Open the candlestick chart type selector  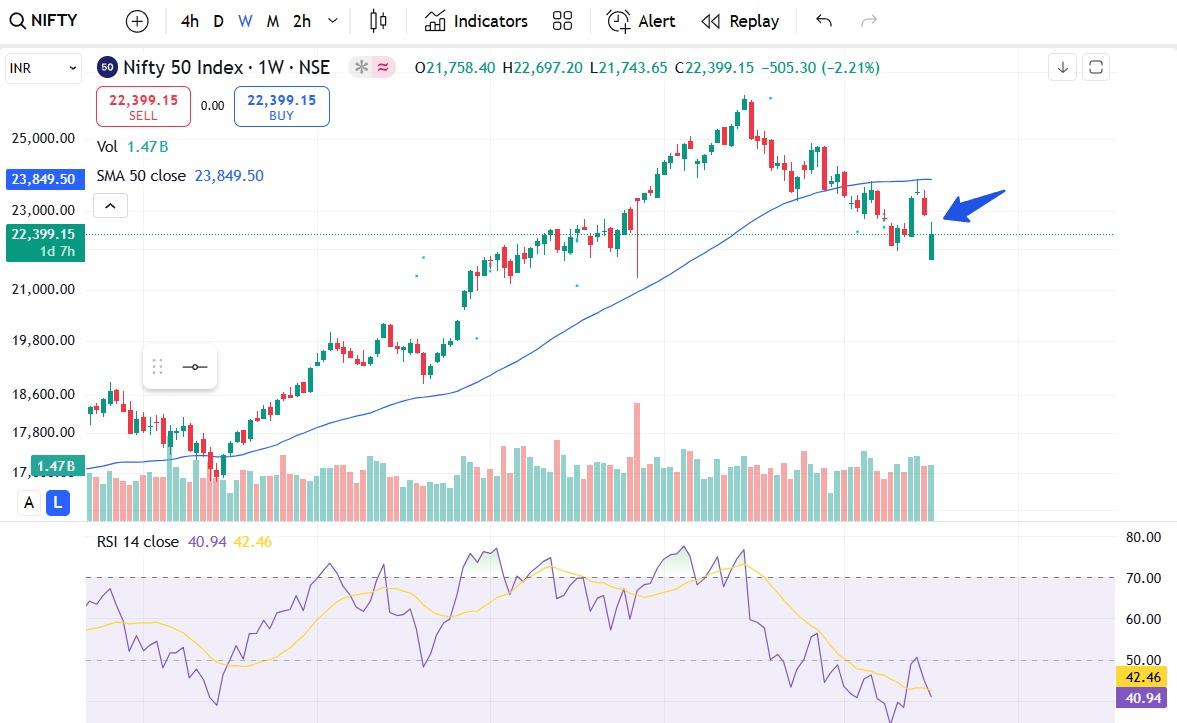coord(378,21)
